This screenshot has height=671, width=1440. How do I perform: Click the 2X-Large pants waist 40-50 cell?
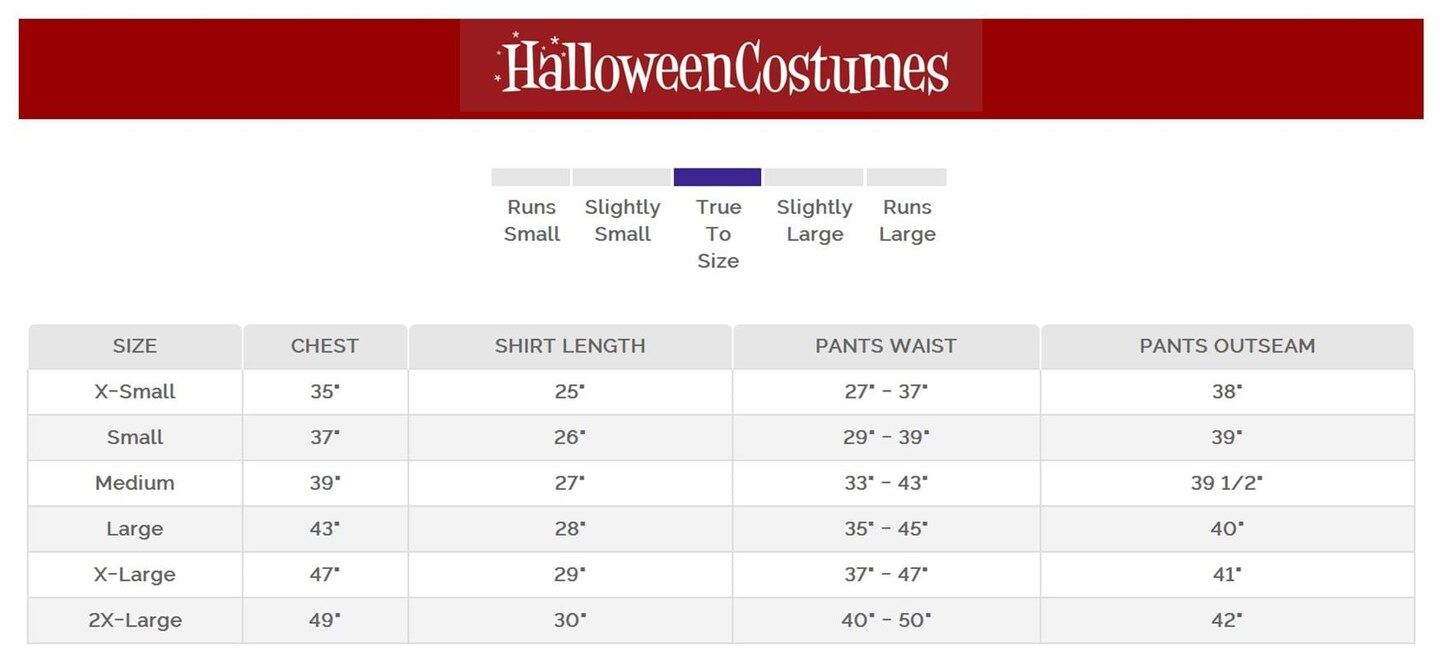[x=886, y=620]
